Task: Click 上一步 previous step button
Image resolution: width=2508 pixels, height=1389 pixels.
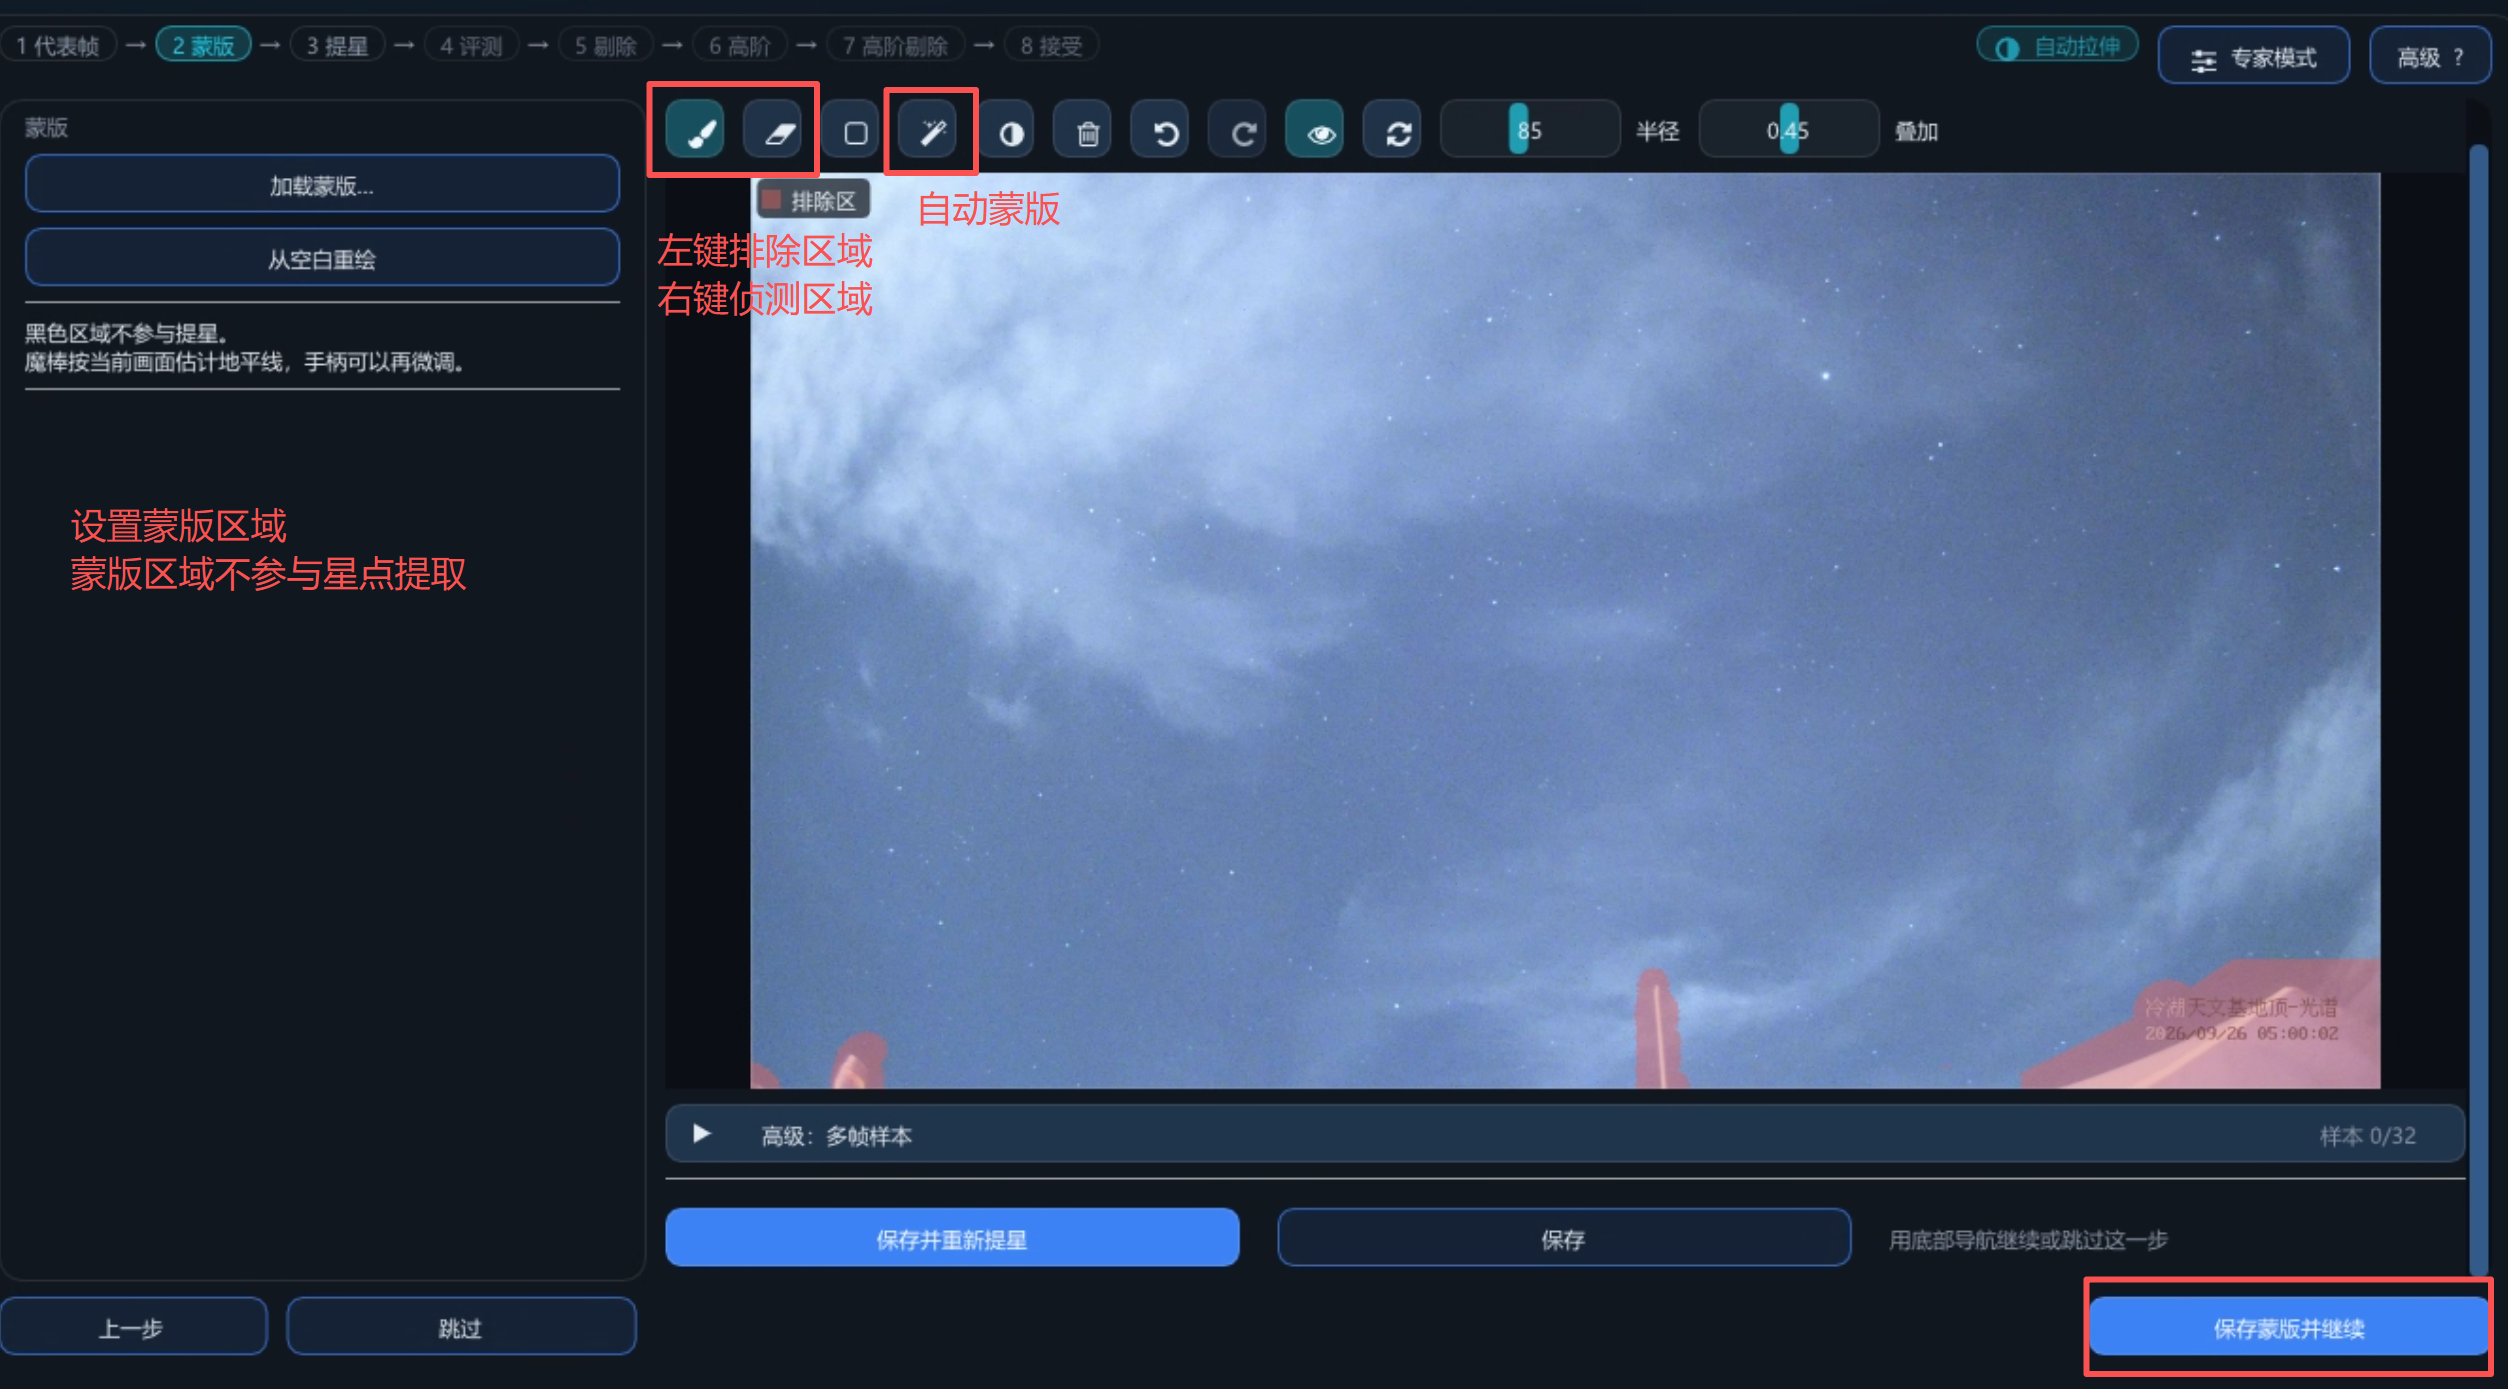Action: click(x=134, y=1327)
